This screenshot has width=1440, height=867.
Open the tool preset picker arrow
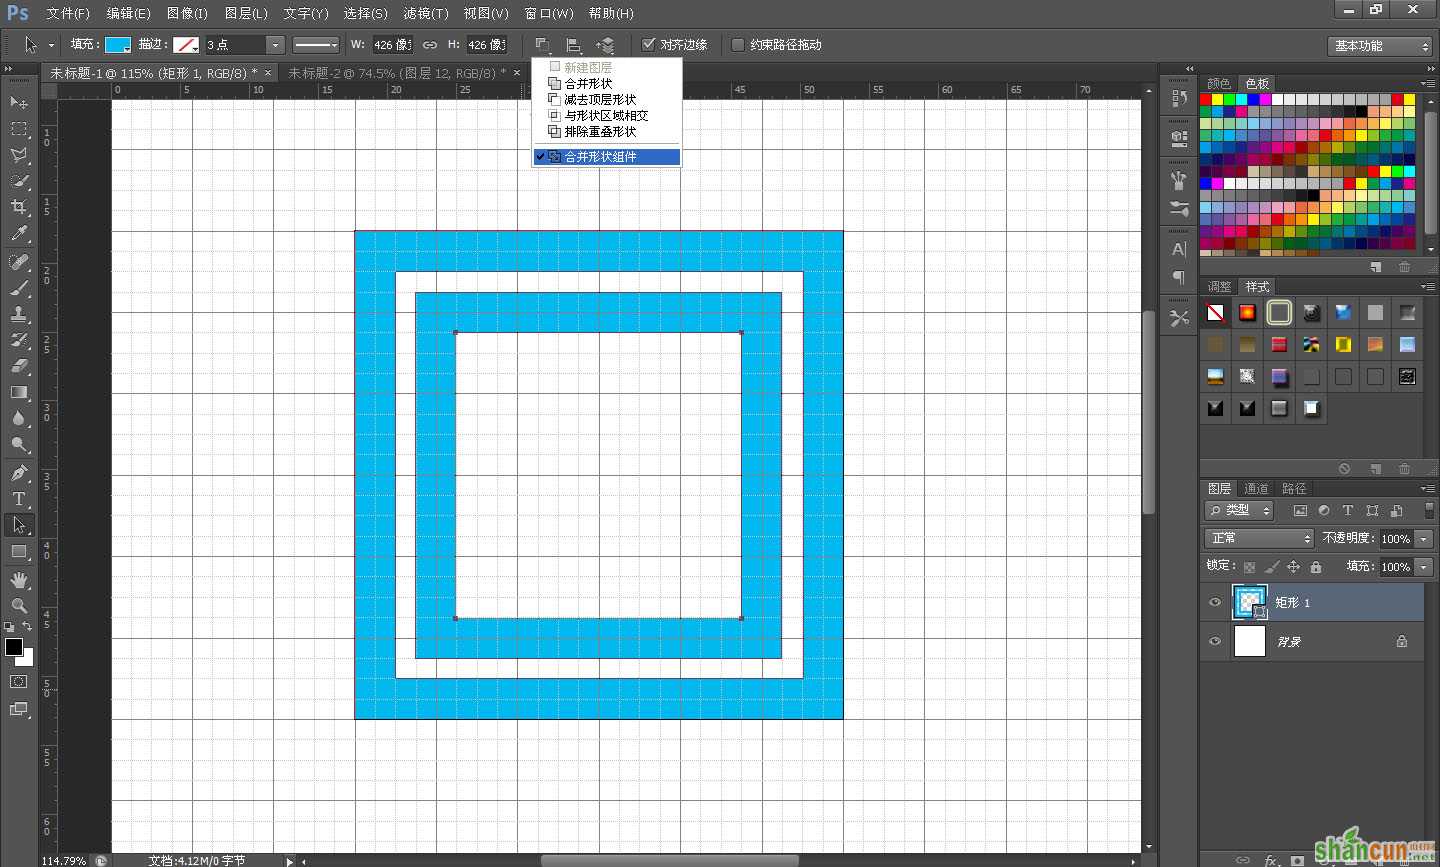51,45
